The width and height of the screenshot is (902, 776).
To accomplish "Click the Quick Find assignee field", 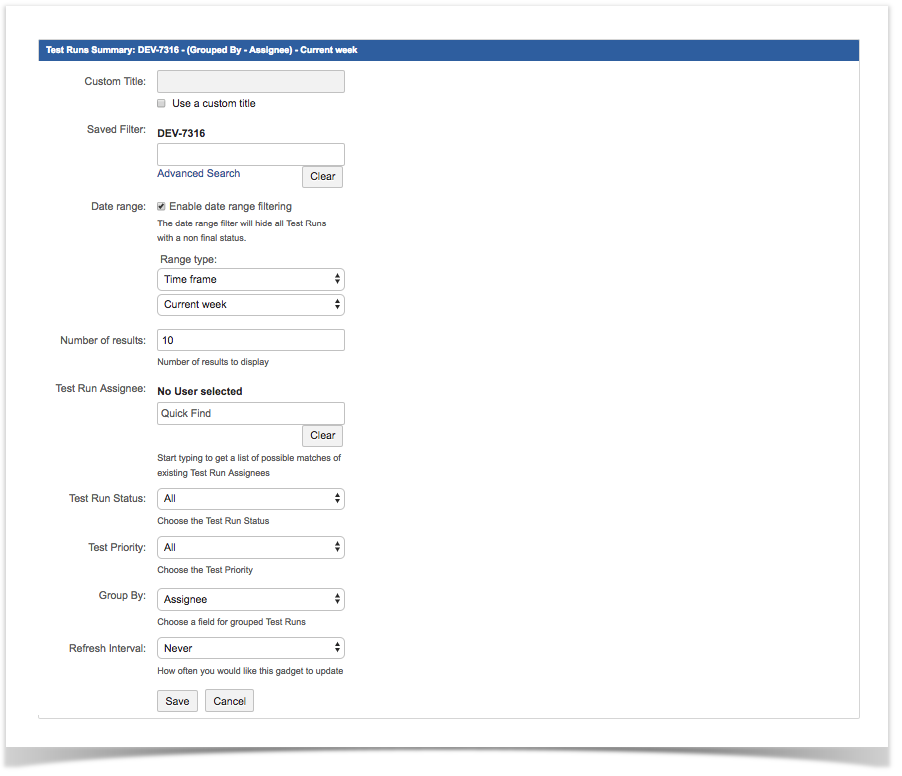I will pos(251,414).
